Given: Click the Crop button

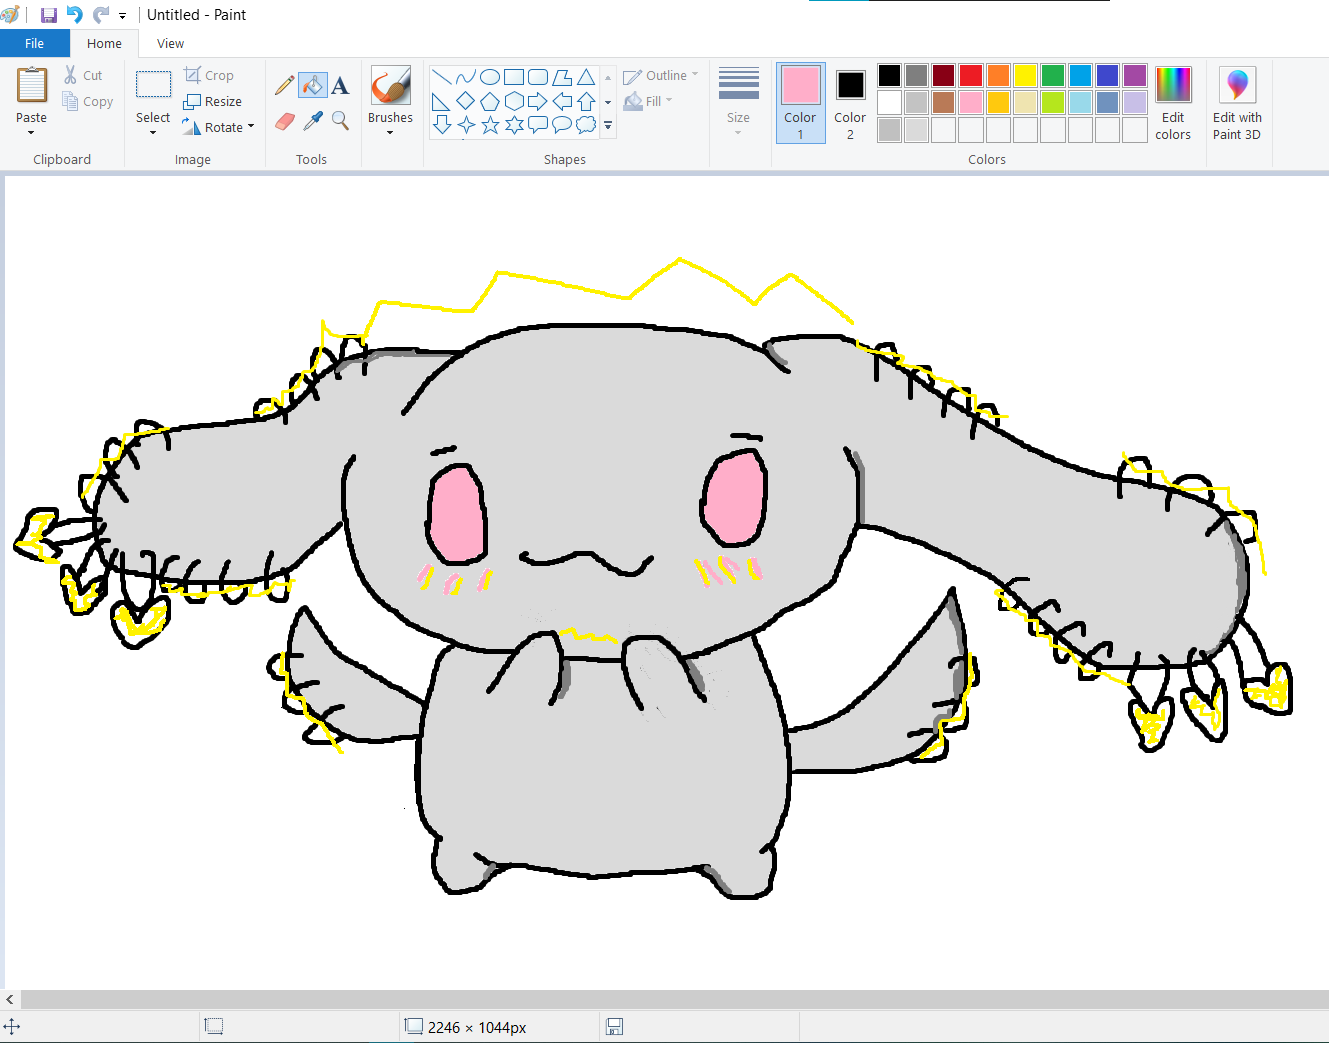Looking at the screenshot, I should coord(209,75).
